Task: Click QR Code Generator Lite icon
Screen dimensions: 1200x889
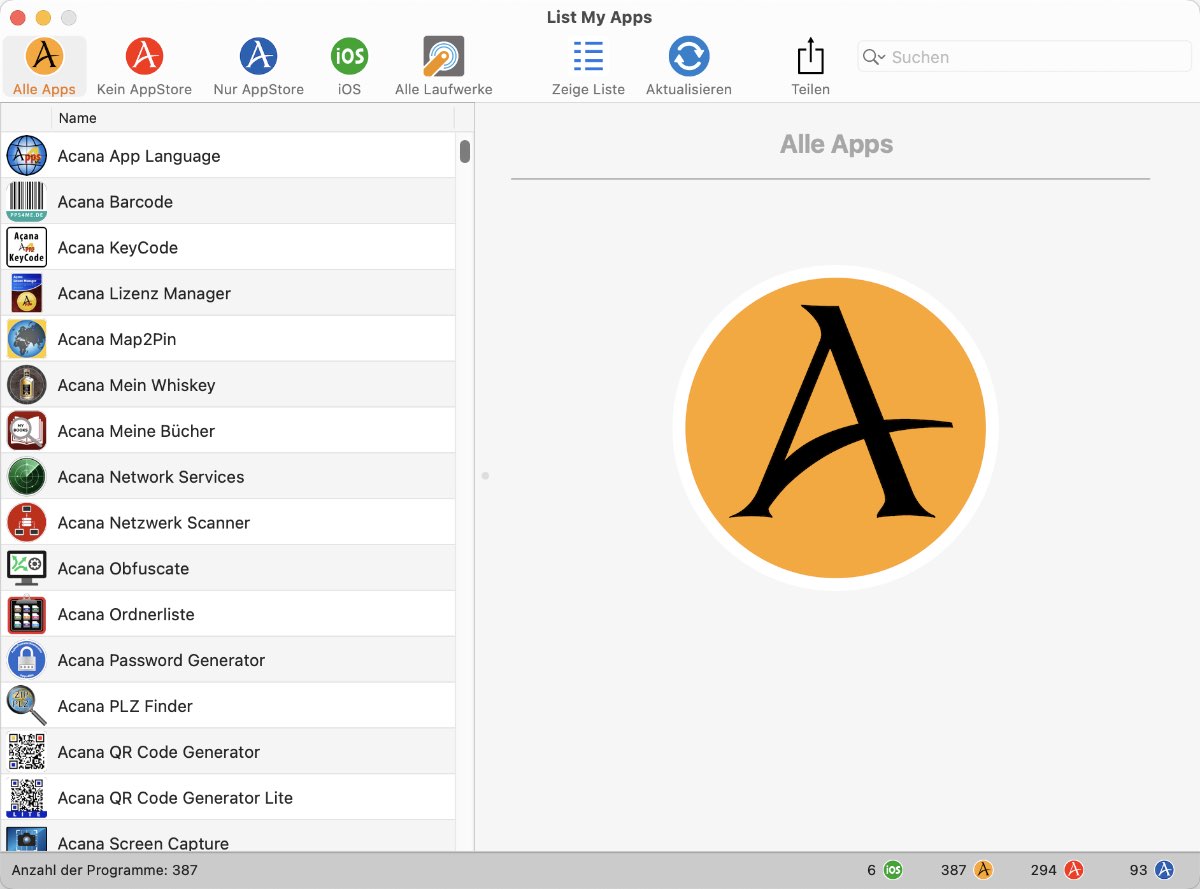Action: 27,798
